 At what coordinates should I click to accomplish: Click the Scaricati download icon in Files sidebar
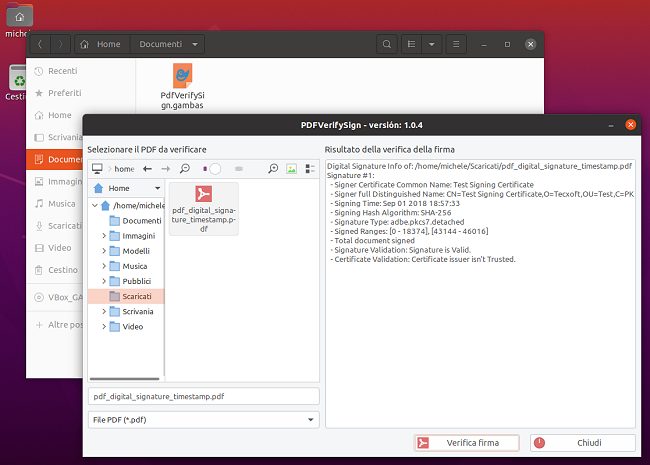coord(39,226)
